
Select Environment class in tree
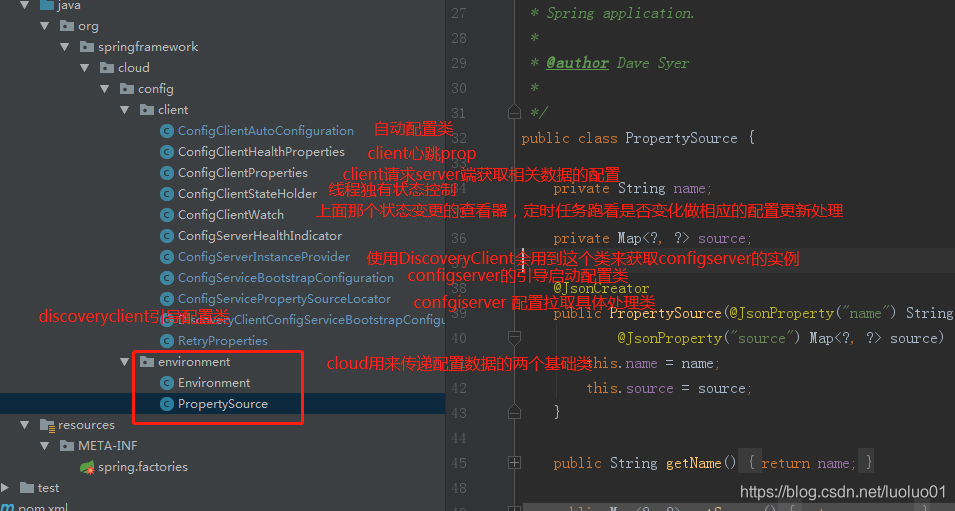(214, 383)
